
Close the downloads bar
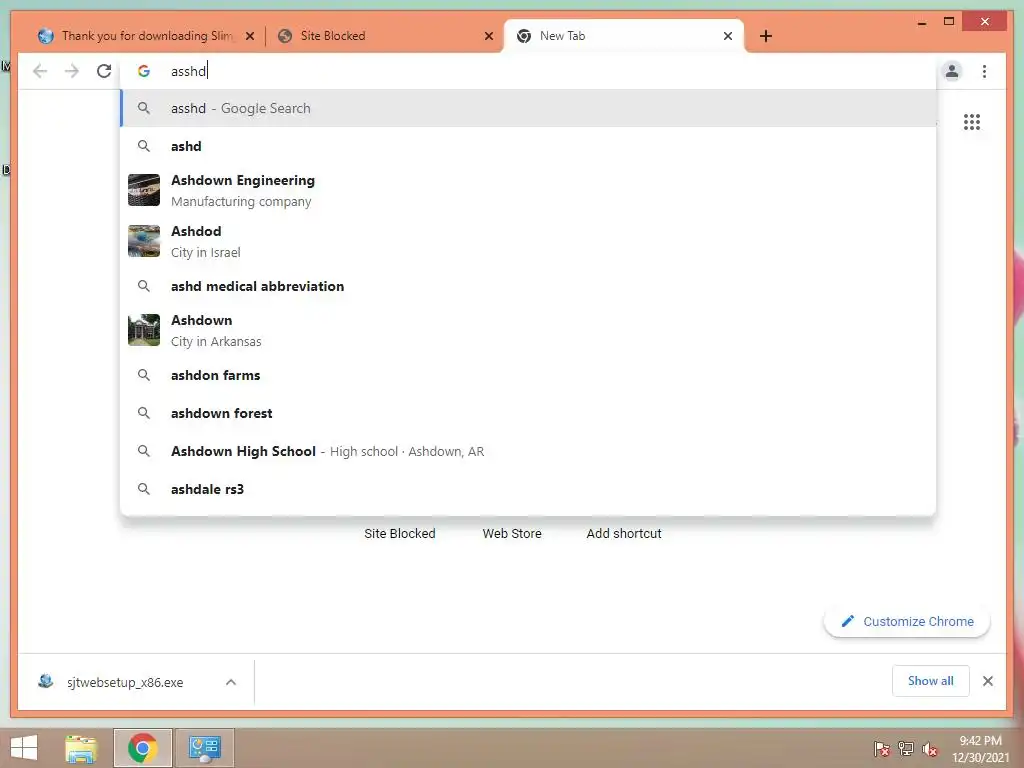[x=988, y=681]
